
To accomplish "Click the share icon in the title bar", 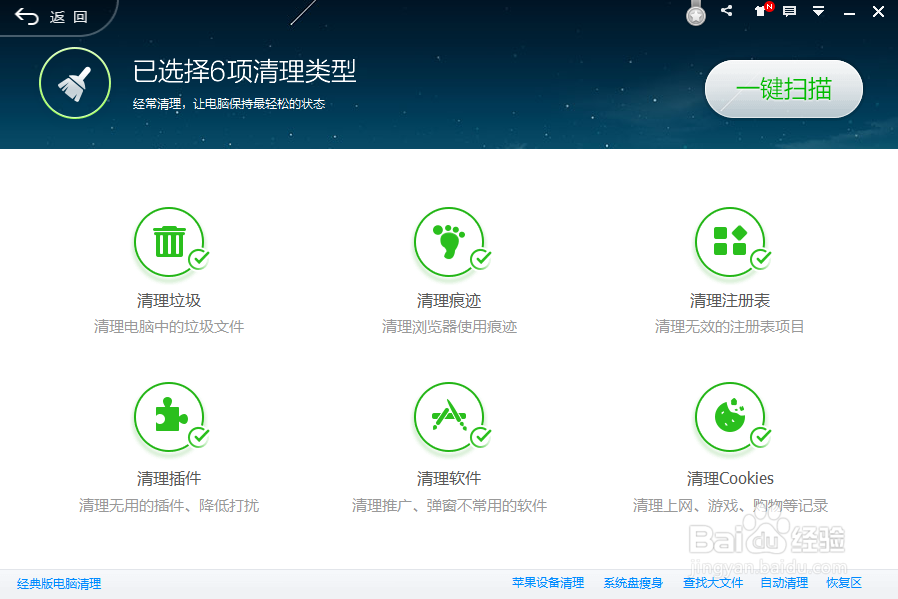I will [x=726, y=11].
